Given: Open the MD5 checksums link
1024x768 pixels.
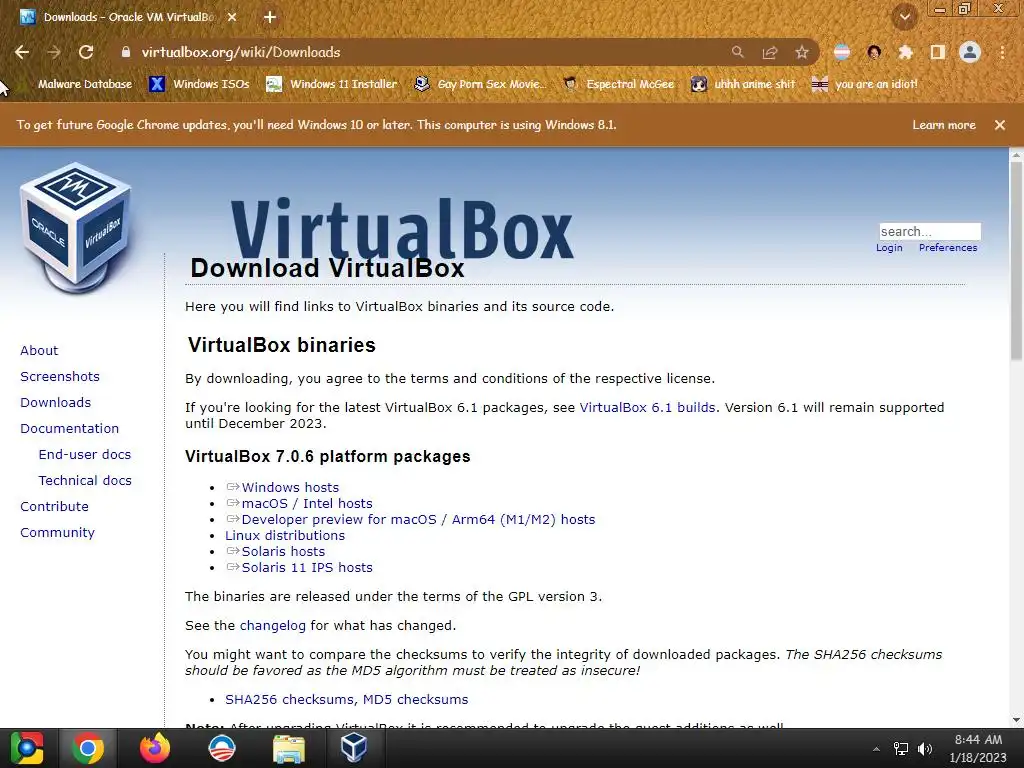Looking at the screenshot, I should [415, 699].
